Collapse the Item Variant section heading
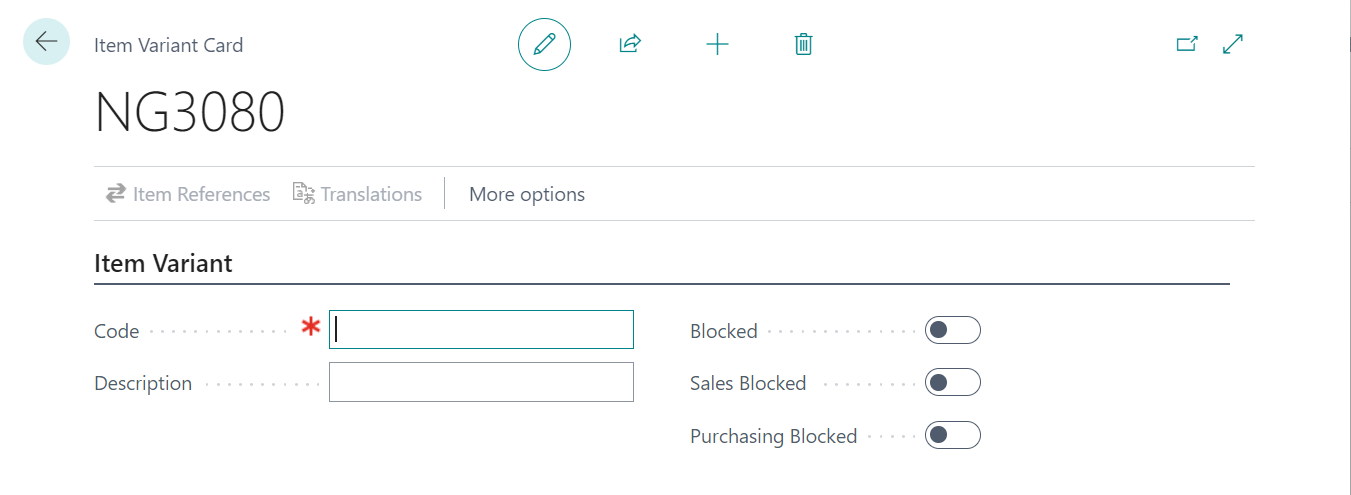Viewport: 1351px width, 495px height. [x=163, y=263]
